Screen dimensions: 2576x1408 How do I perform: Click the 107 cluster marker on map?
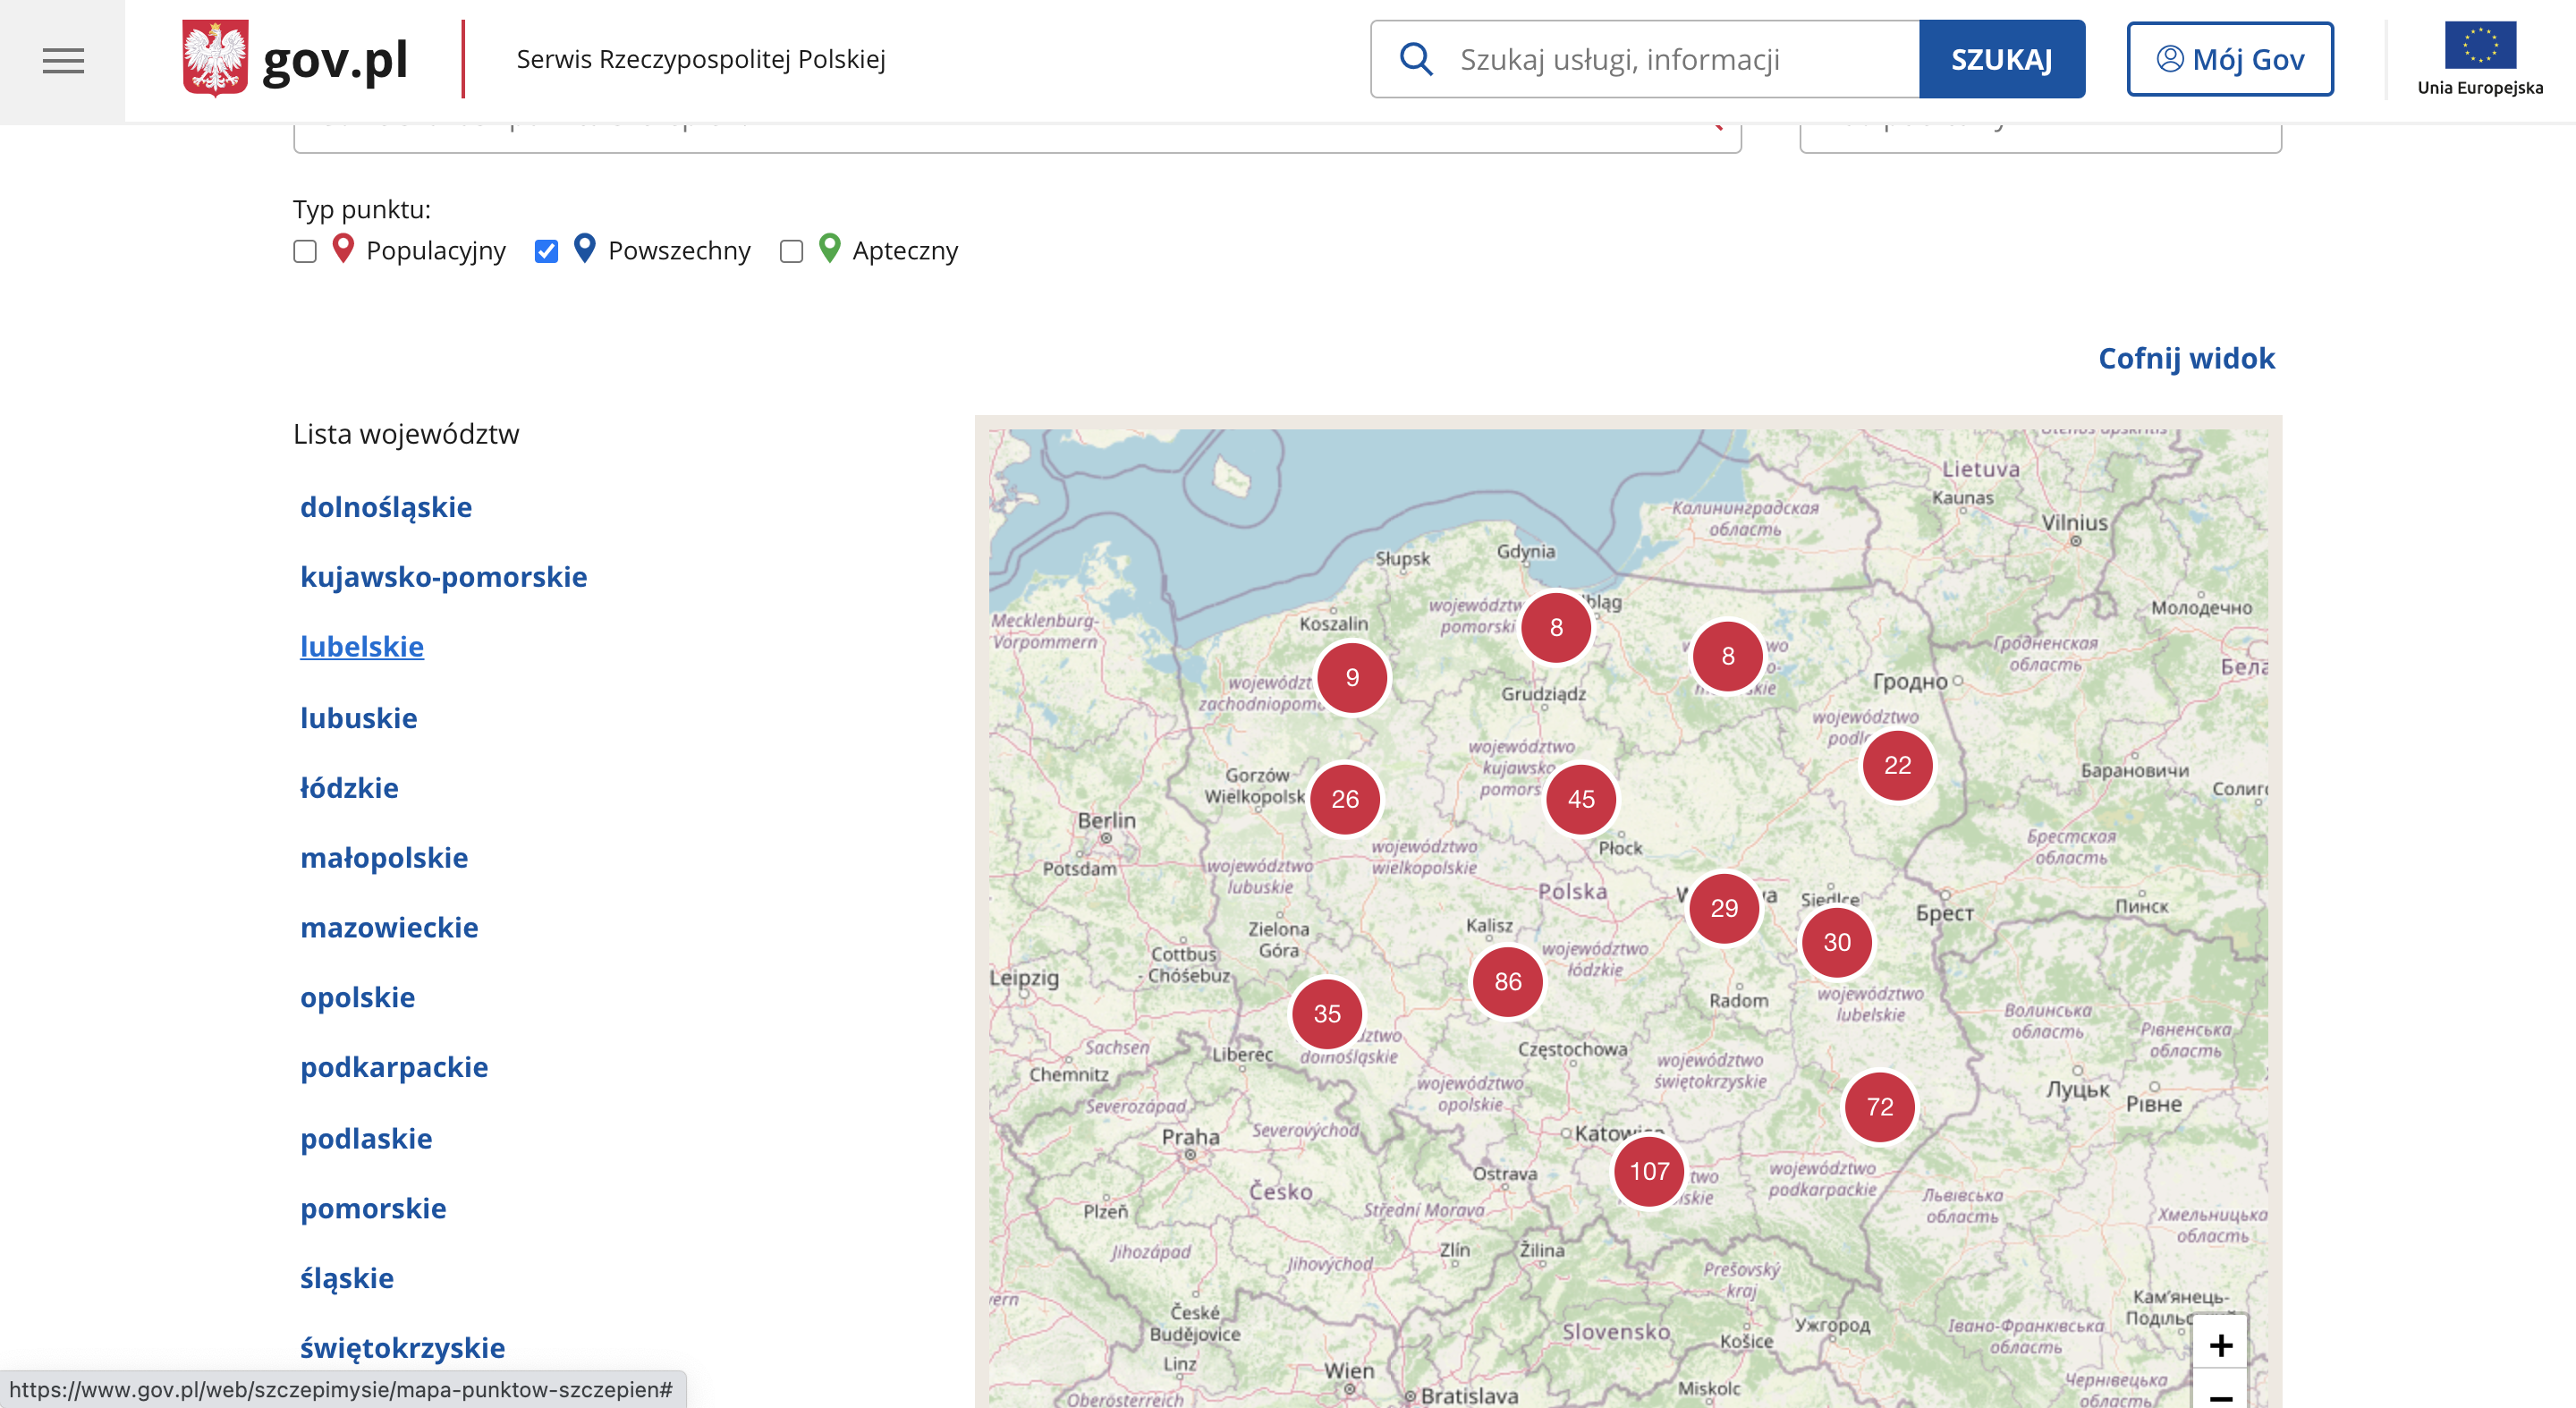[1649, 1171]
